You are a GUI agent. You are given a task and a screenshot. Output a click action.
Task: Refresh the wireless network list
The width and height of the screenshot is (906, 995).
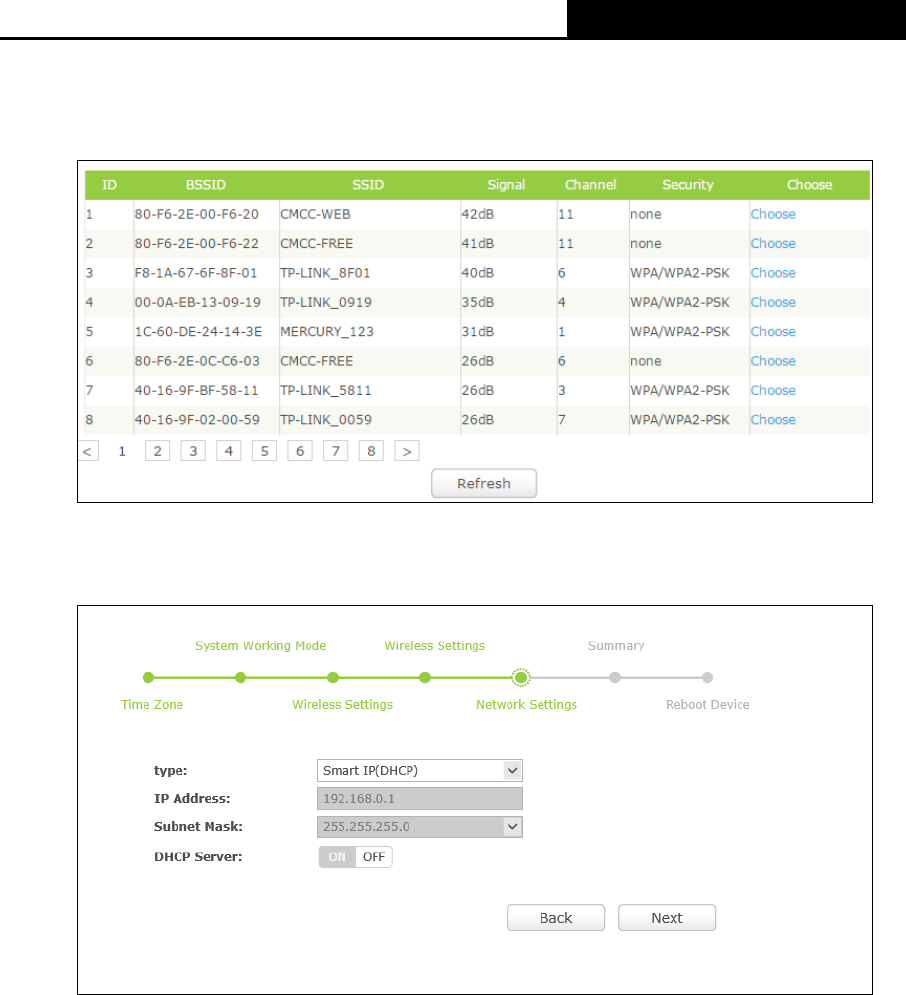point(484,484)
